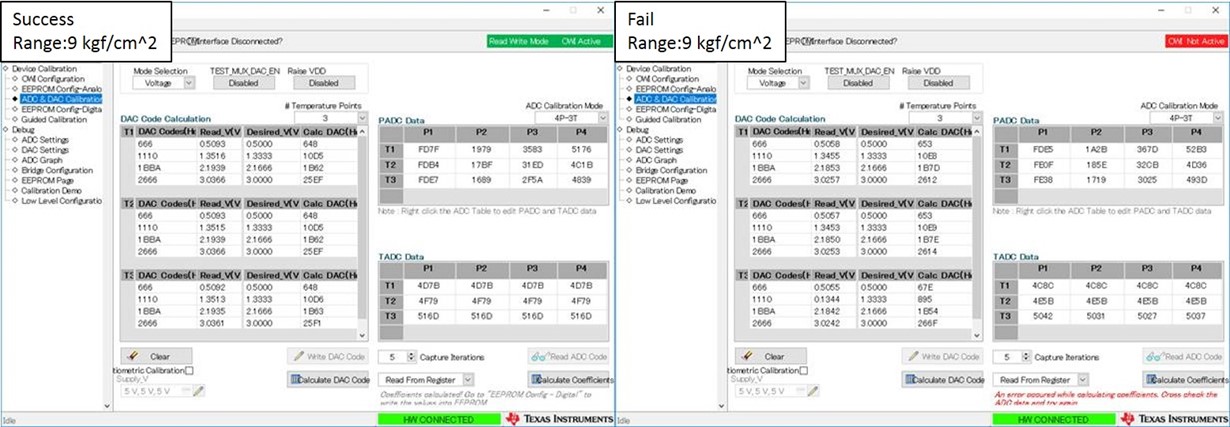
Task: Toggle Ratiometric Calibration checkbox in Success window
Action: 189,370
